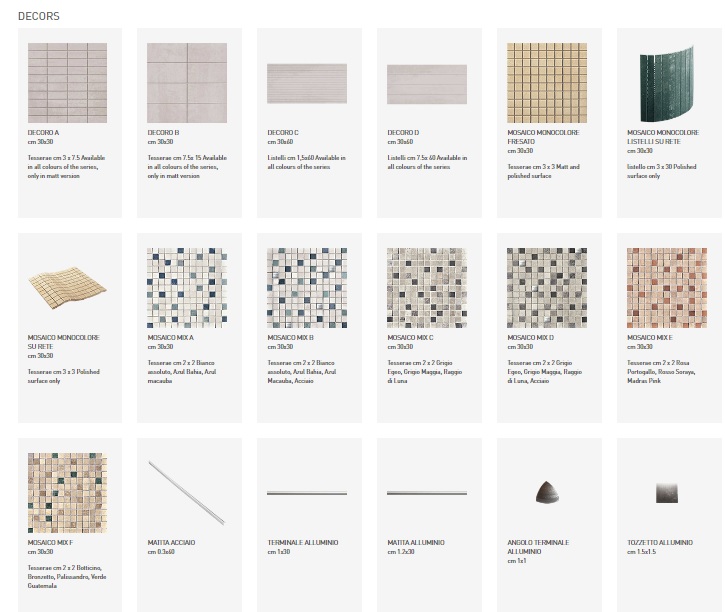Select the Mosaico Mix A thumbnail
This screenshot has width=725, height=612.
[186, 288]
